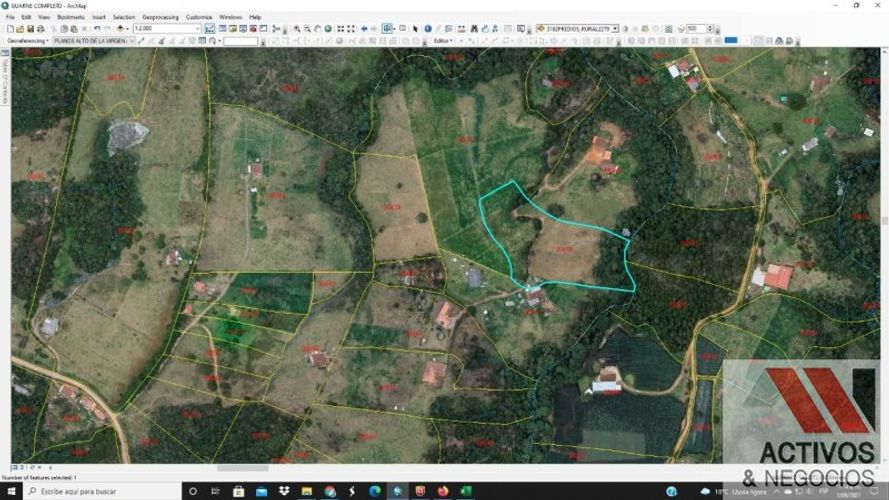Click the horizontal map scrollbar thumb
Viewport: 889px width, 500px height.
pos(243,468)
